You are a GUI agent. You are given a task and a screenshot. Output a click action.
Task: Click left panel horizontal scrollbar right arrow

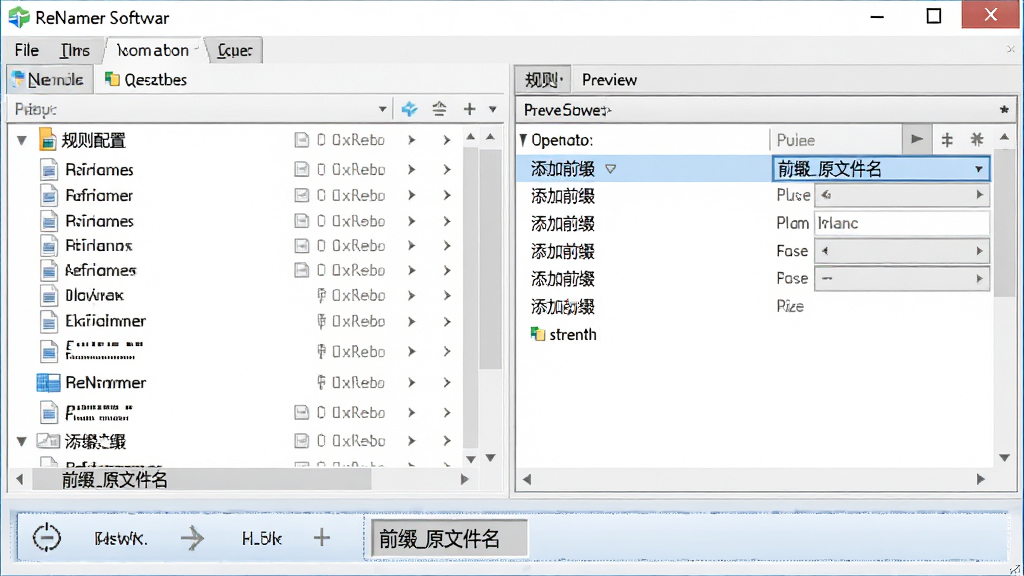(464, 479)
